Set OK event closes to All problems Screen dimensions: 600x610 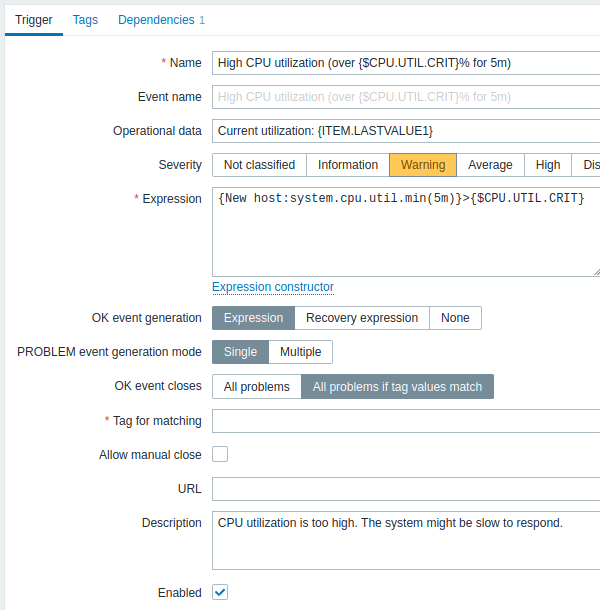256,387
